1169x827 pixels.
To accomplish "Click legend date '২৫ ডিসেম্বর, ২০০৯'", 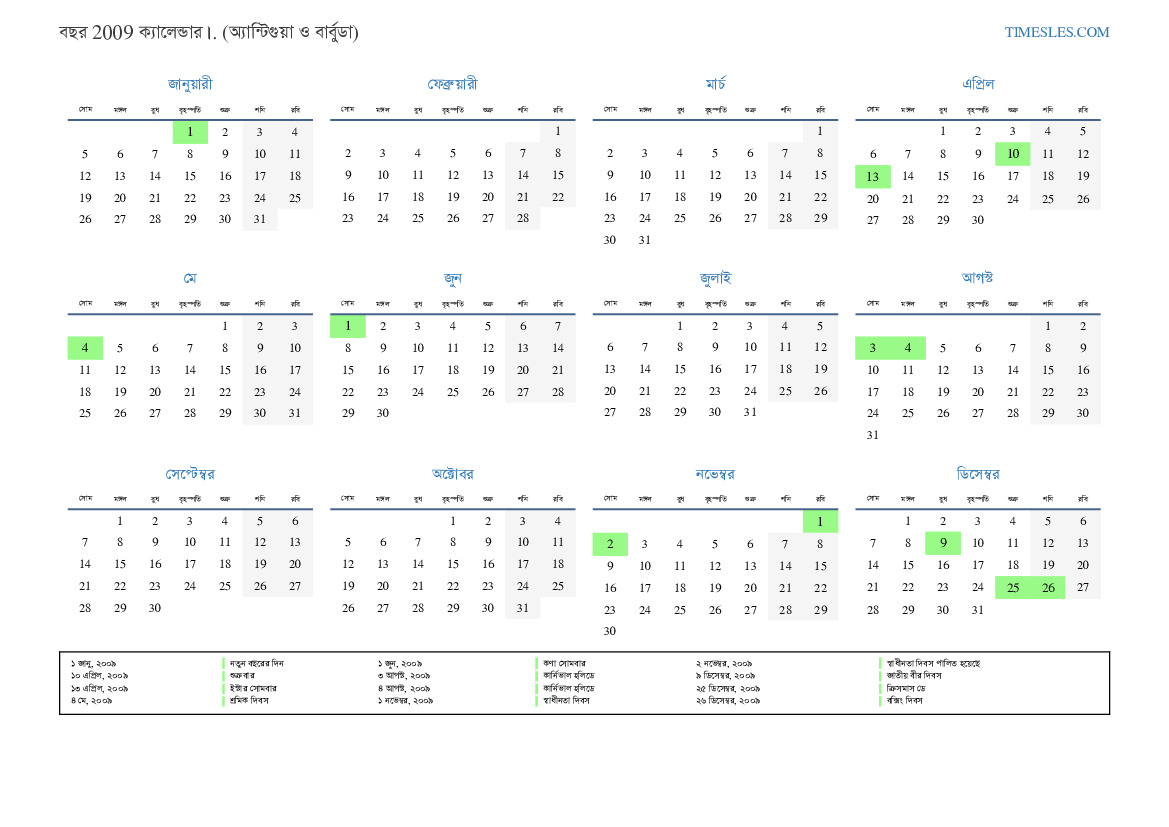I will 728,688.
